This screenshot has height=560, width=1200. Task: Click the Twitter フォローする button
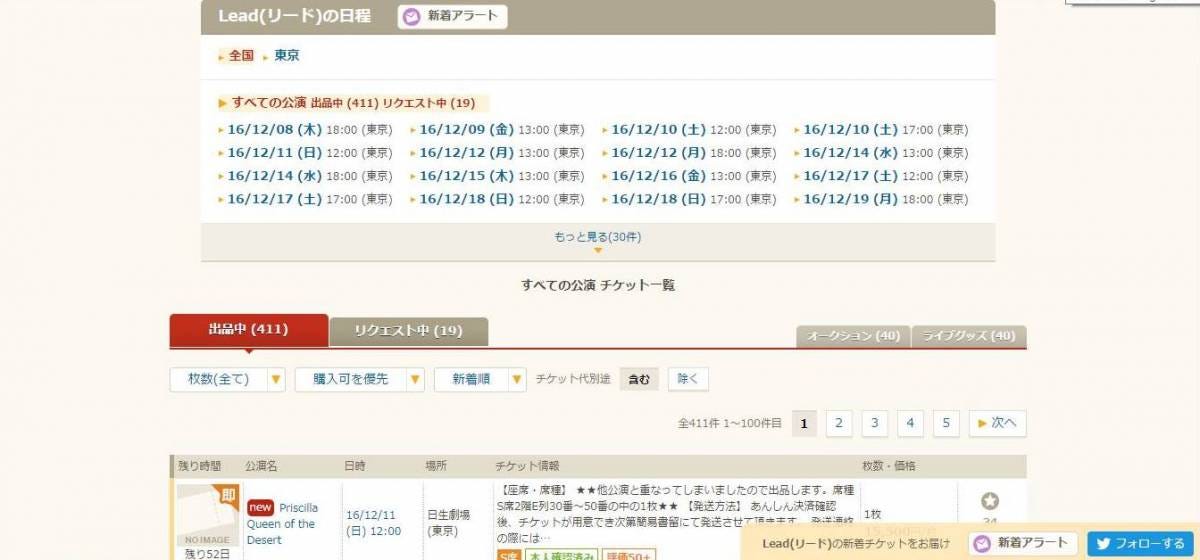click(1141, 544)
